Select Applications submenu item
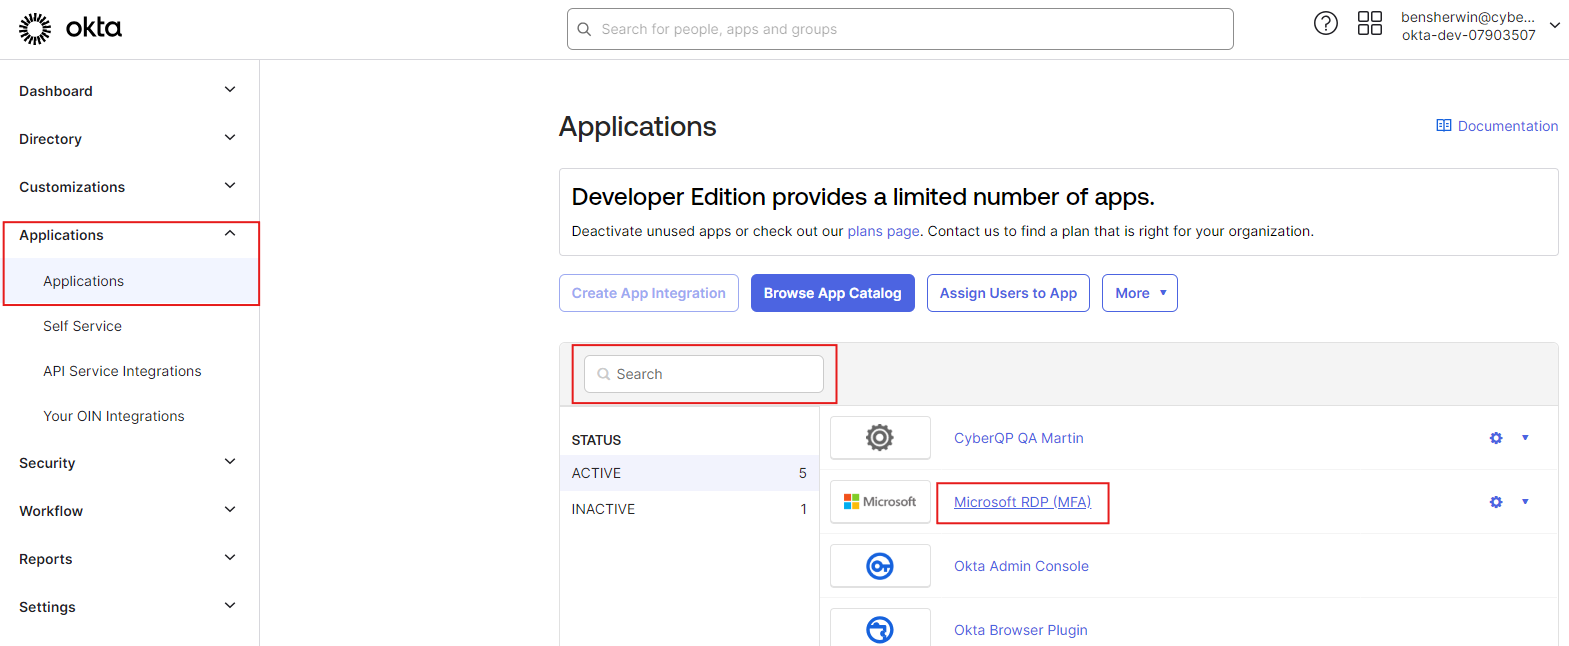The width and height of the screenshot is (1569, 646). click(x=130, y=281)
